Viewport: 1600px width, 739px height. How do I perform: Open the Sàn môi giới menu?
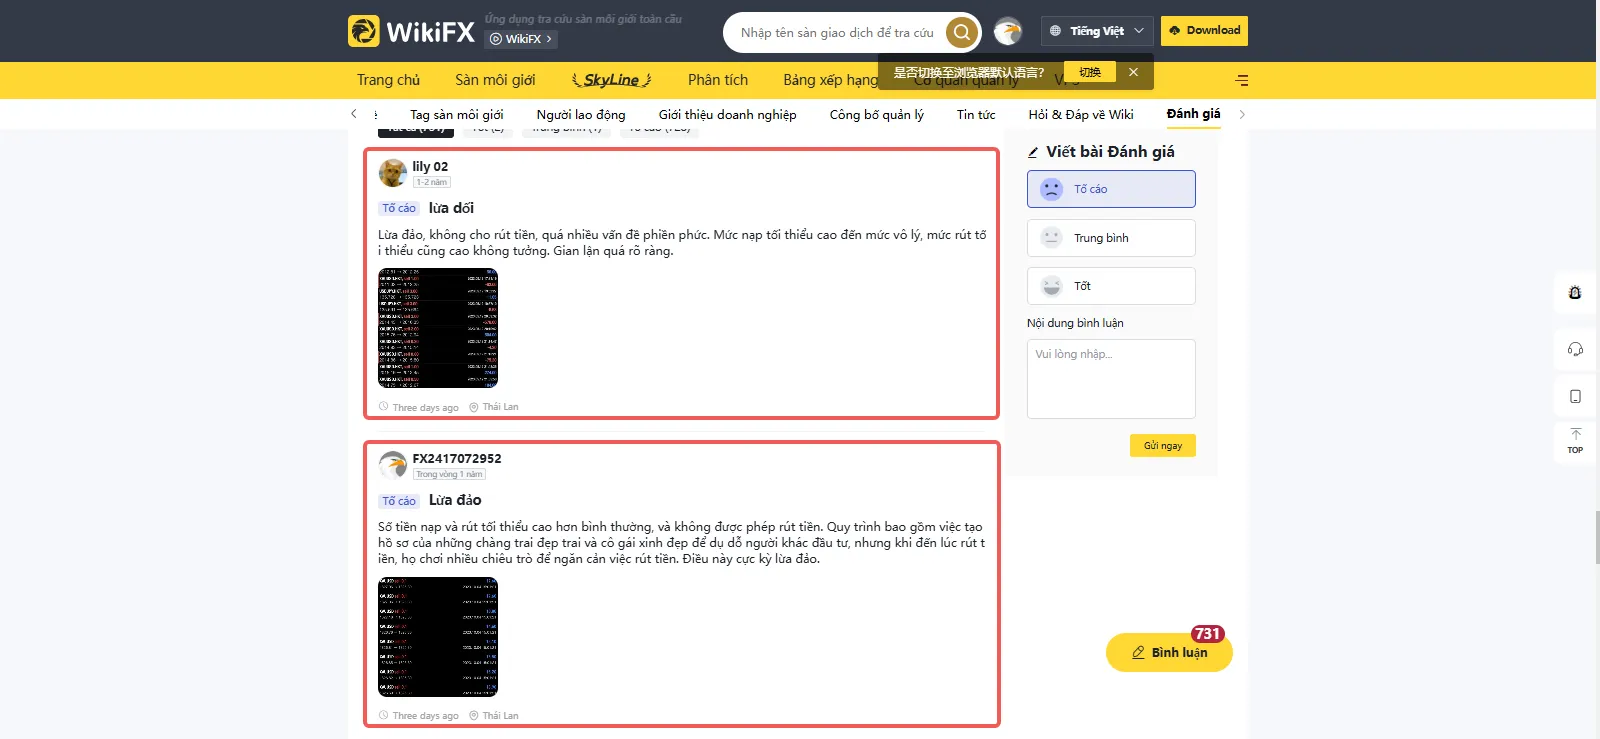[495, 80]
